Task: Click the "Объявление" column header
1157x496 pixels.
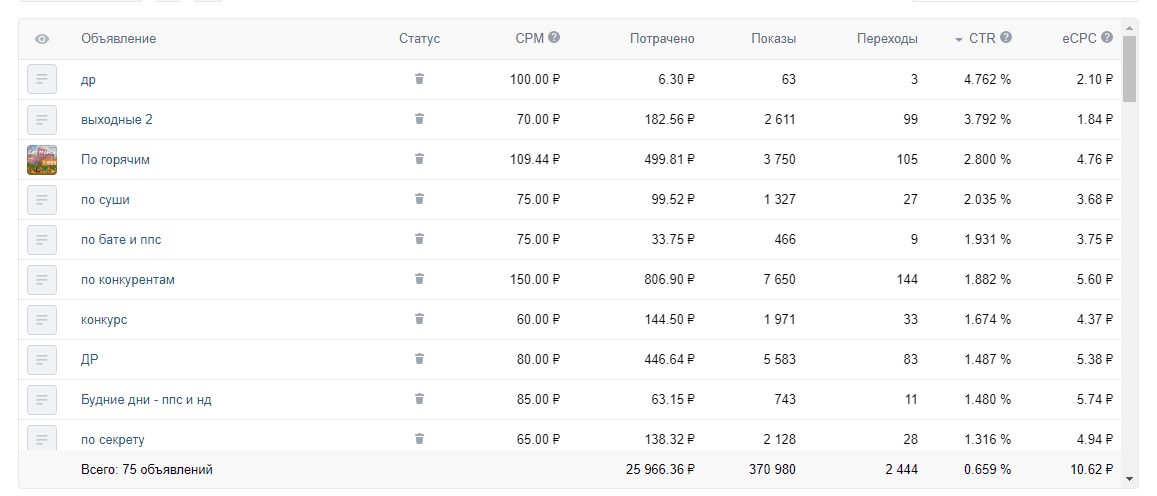Action: [118, 39]
